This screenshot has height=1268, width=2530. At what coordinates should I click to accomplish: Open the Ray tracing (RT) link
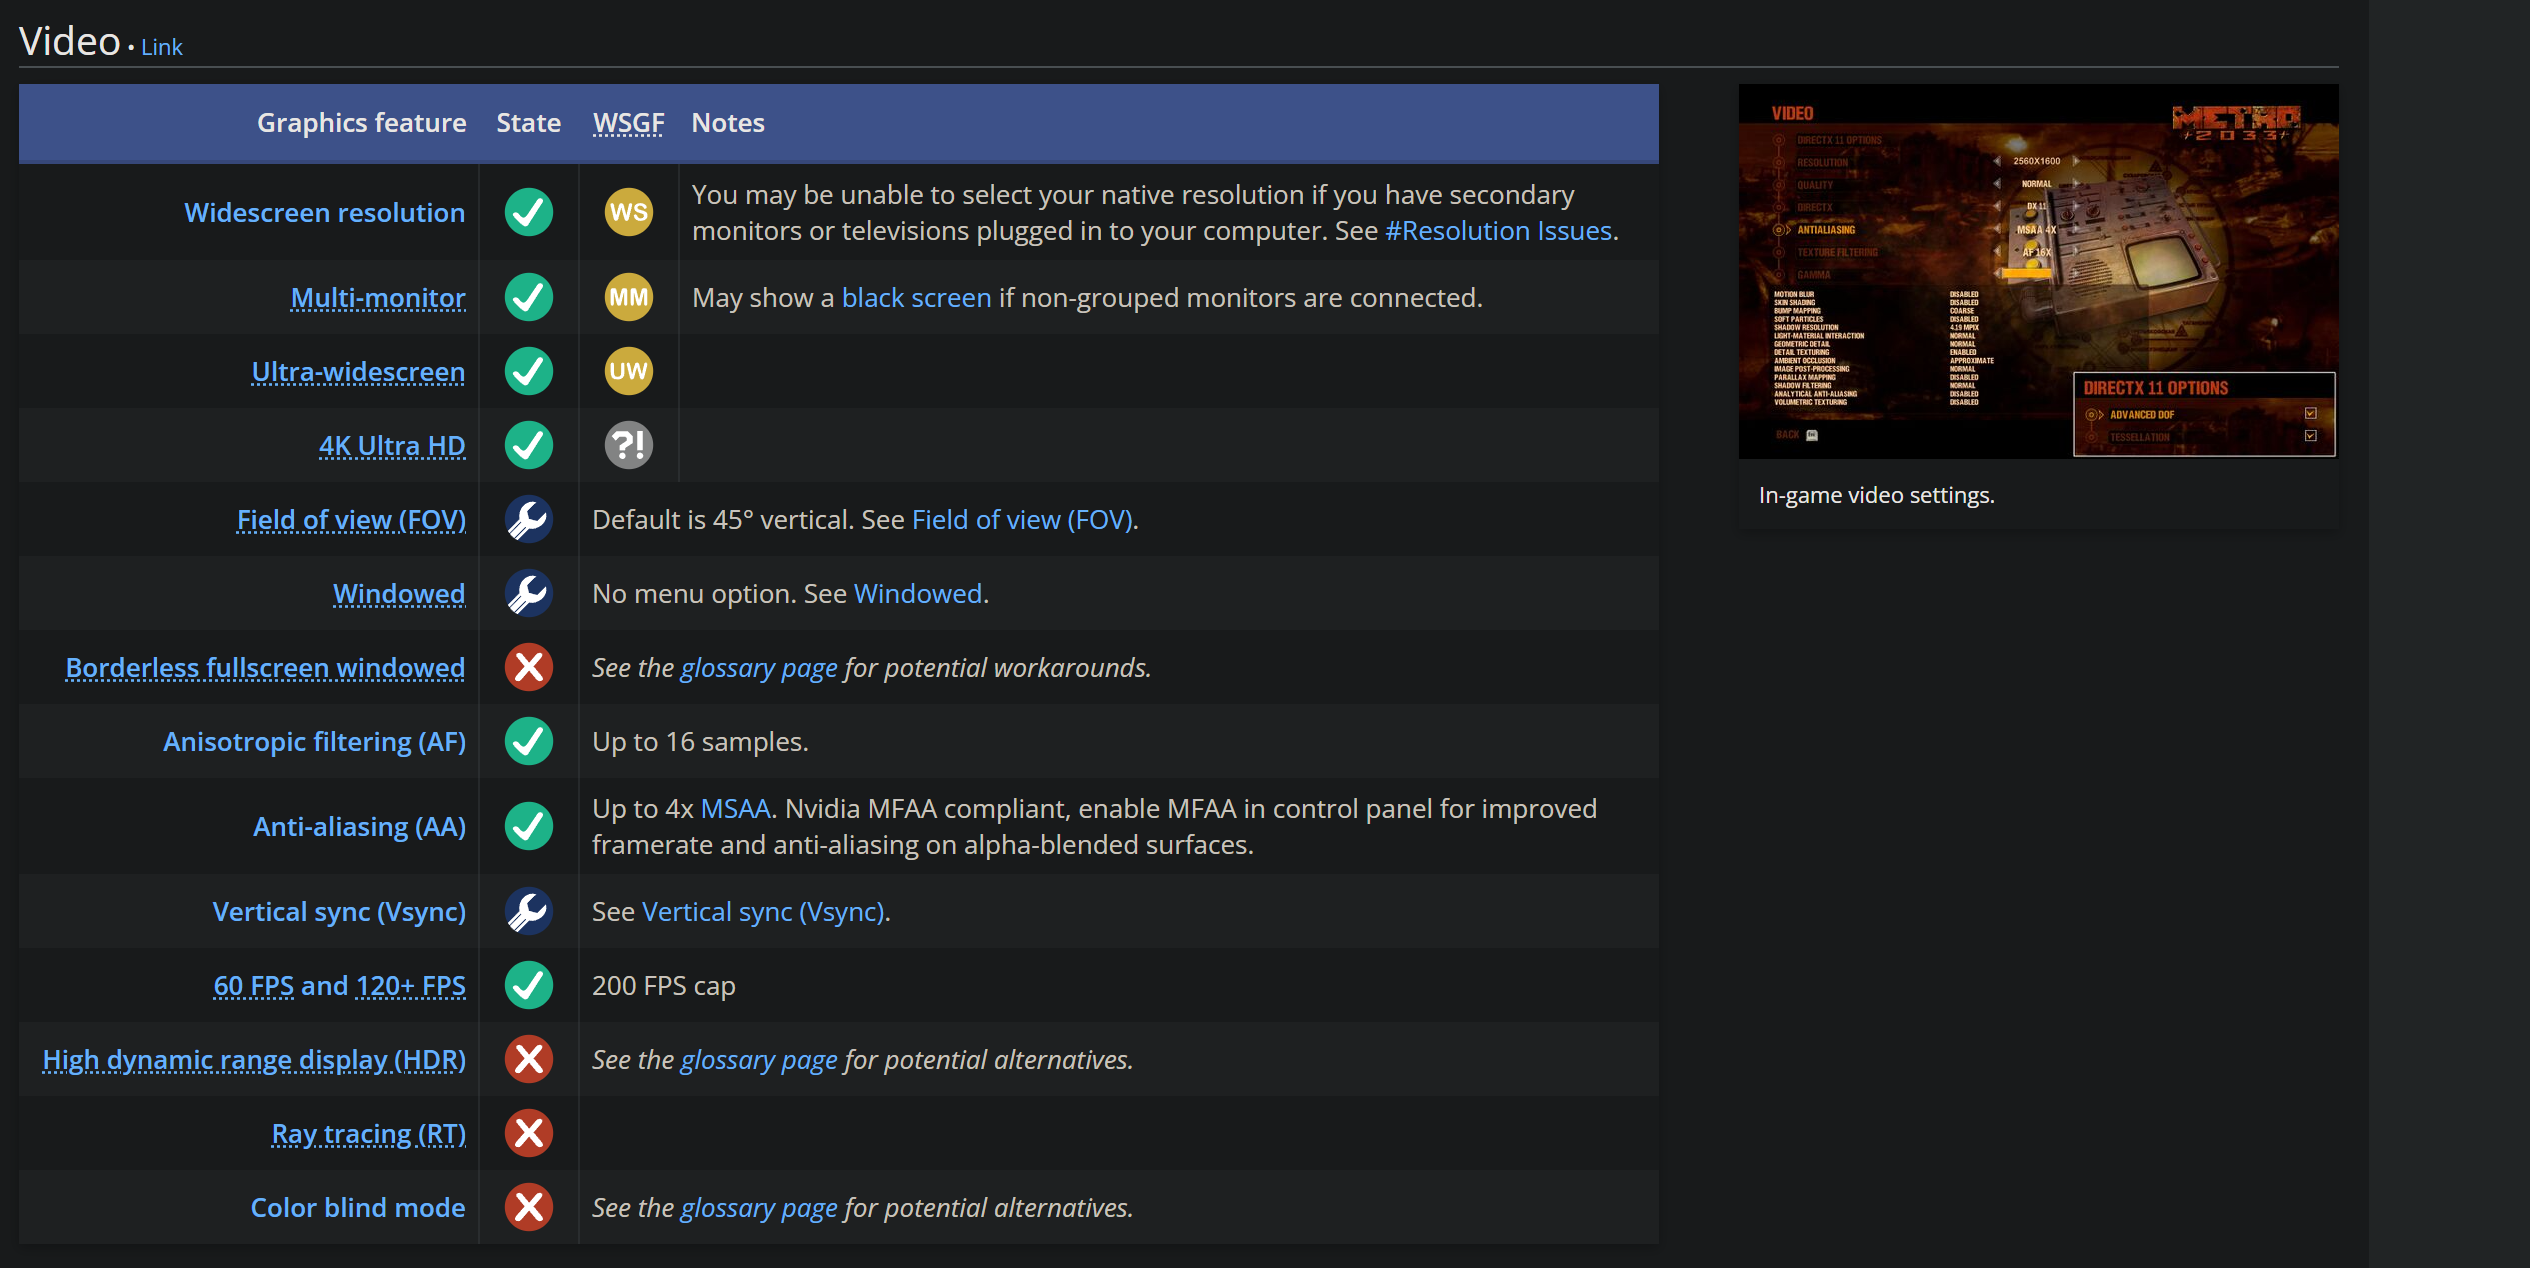click(x=369, y=1133)
